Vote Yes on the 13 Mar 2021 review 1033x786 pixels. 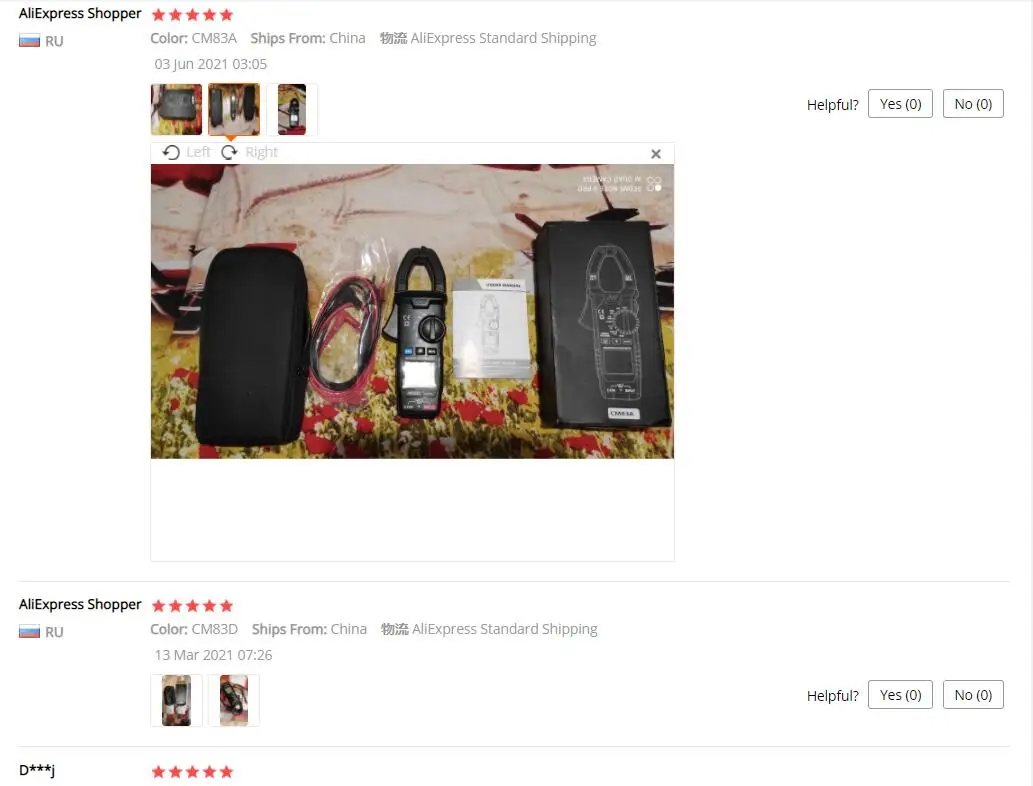tap(900, 694)
